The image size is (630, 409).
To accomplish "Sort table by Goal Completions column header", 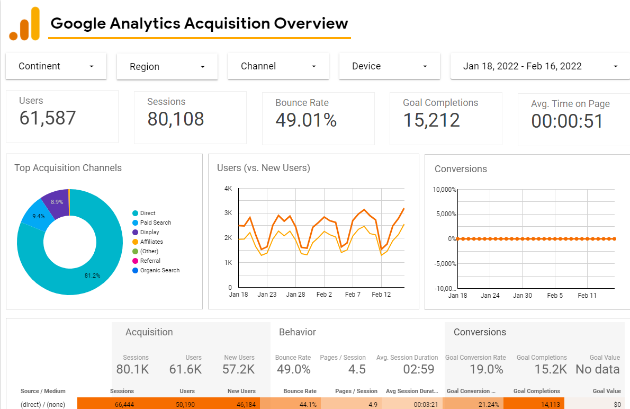I will 537,391.
